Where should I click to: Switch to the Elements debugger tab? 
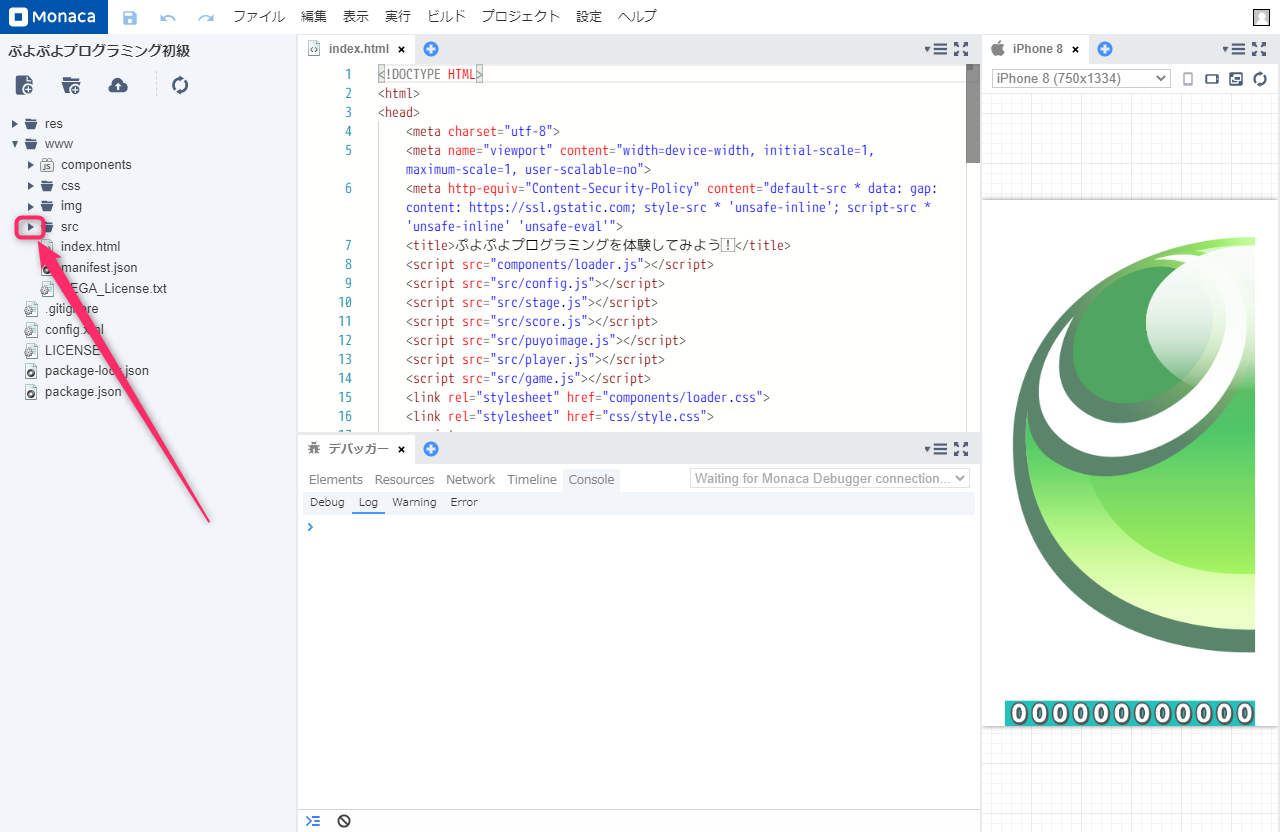pyautogui.click(x=336, y=480)
